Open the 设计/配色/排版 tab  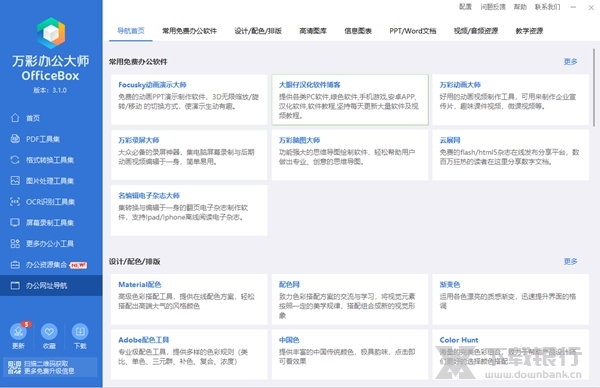pos(258,31)
